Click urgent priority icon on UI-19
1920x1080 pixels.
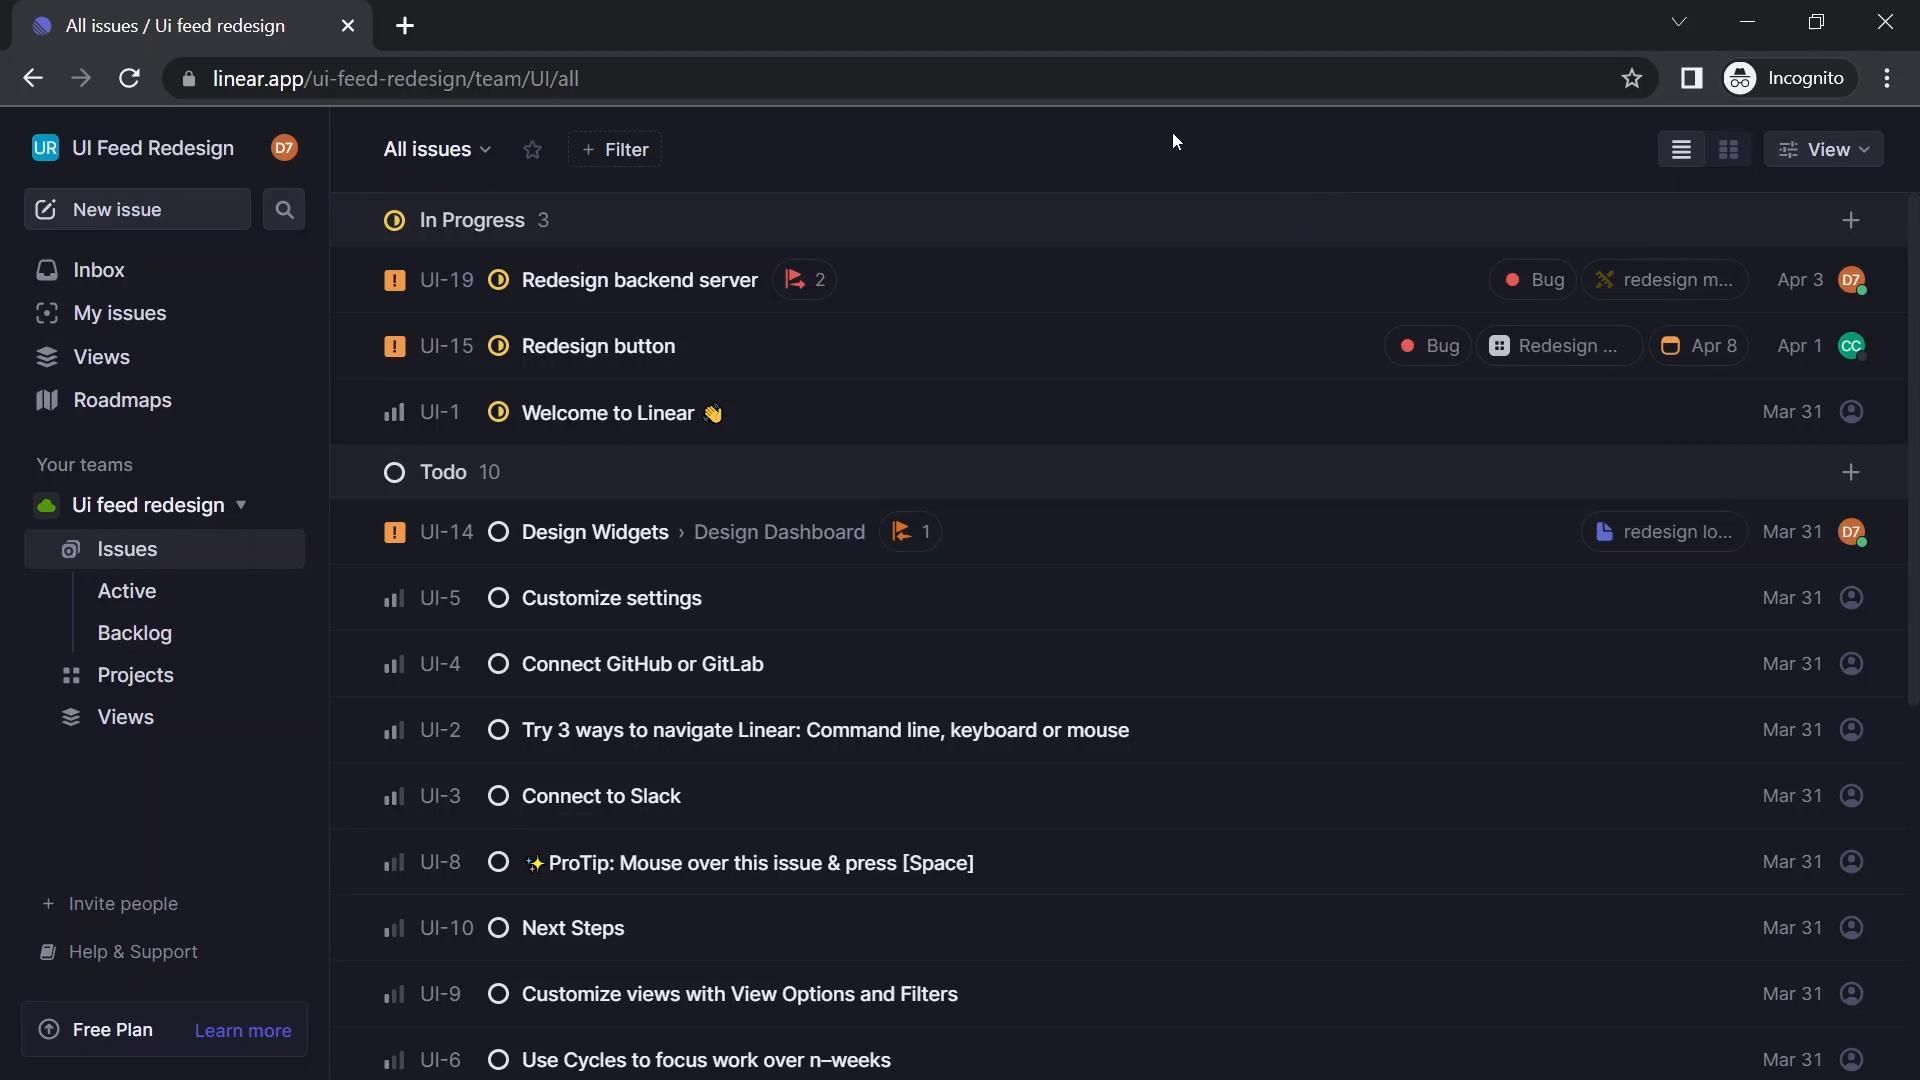click(394, 280)
